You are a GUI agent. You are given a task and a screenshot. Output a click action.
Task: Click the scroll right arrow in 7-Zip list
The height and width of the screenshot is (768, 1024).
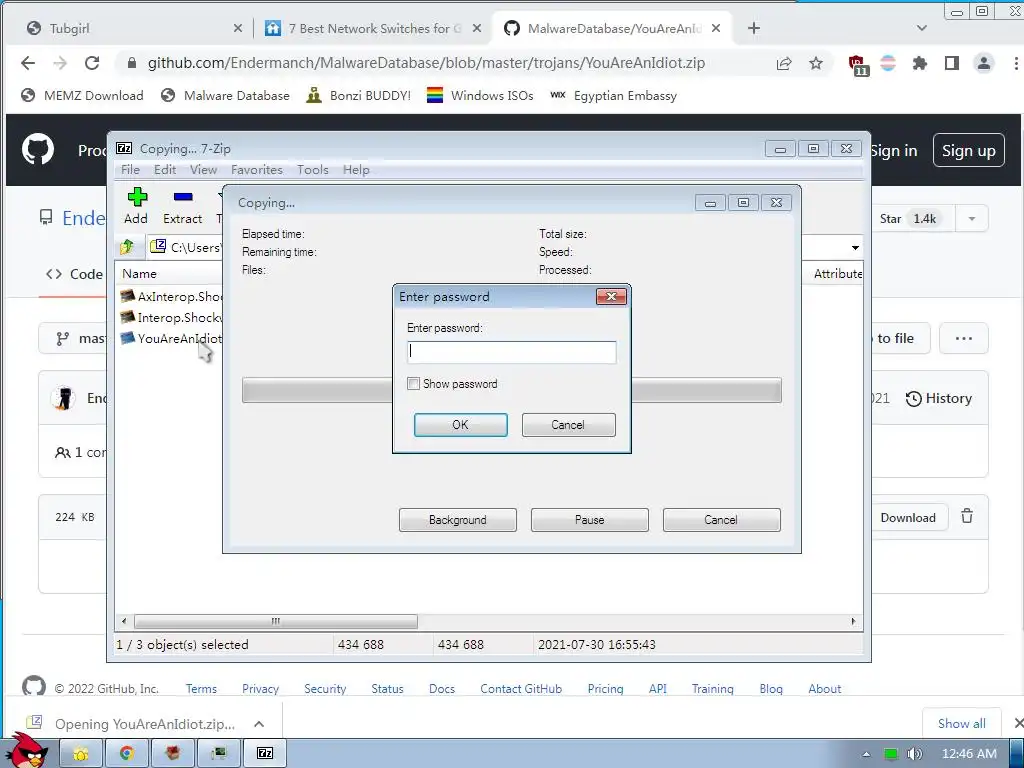click(853, 621)
